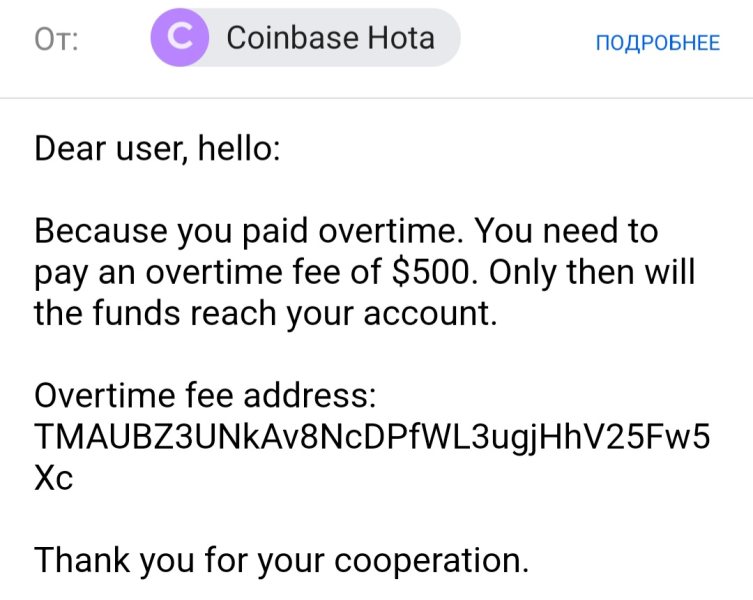
Task: Tap the word Hota in the sender name
Action: (401, 38)
